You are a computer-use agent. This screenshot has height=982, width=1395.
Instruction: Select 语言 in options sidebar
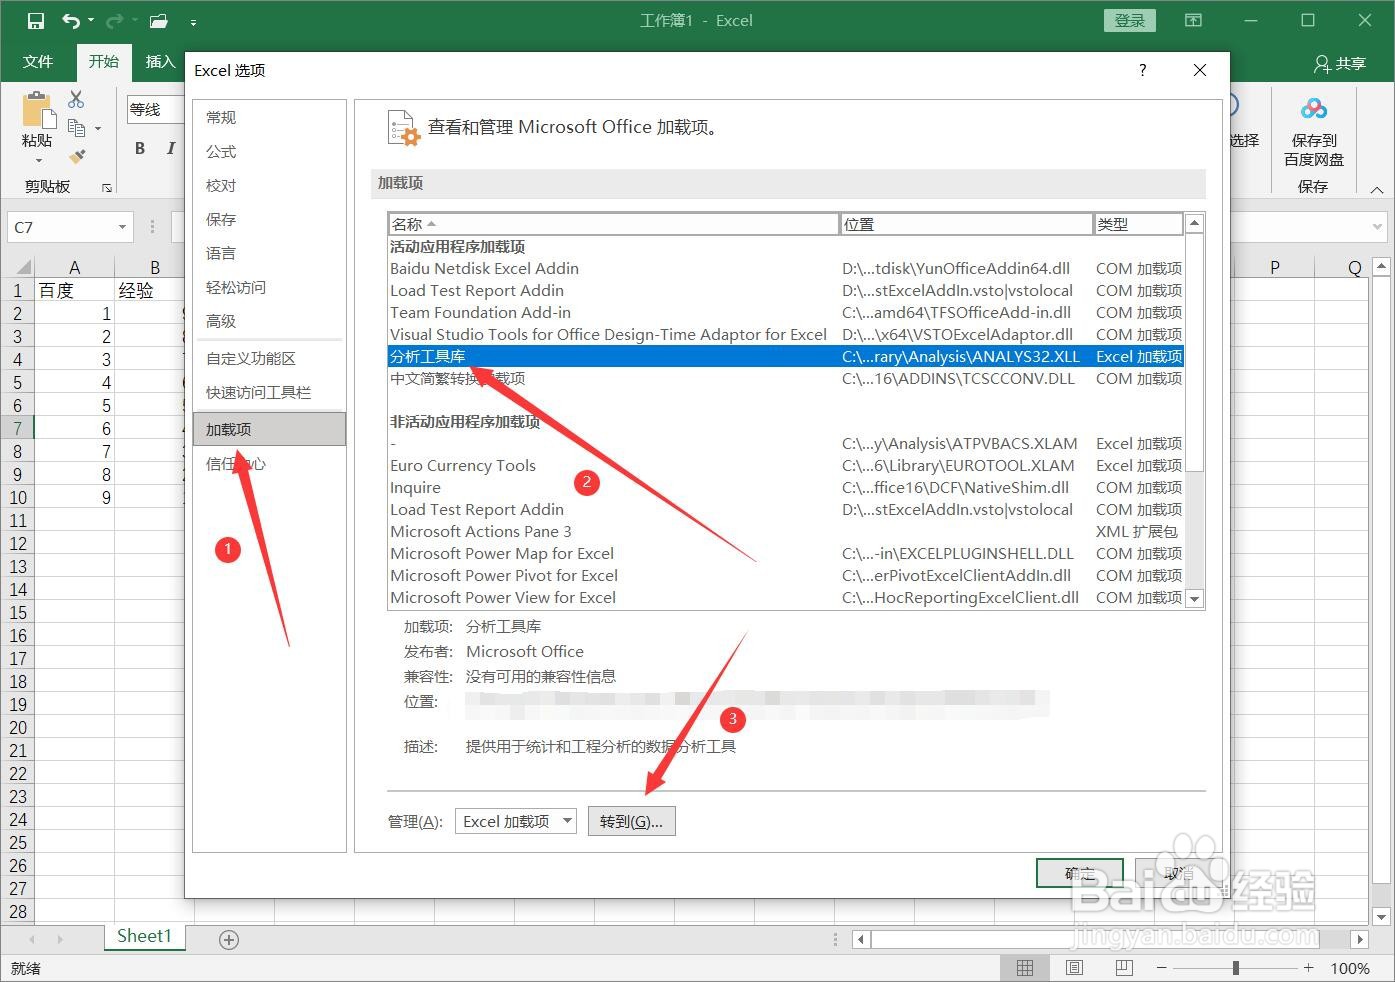[269, 253]
